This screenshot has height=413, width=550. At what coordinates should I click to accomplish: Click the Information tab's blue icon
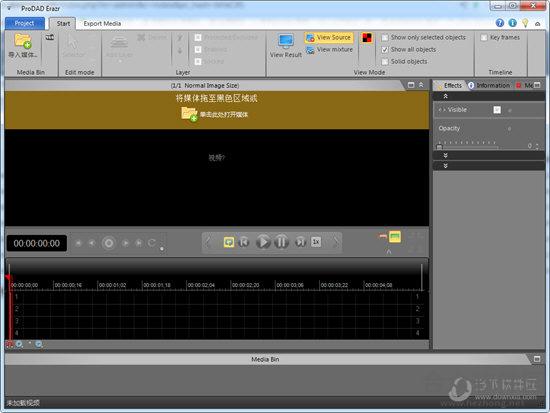coord(471,85)
